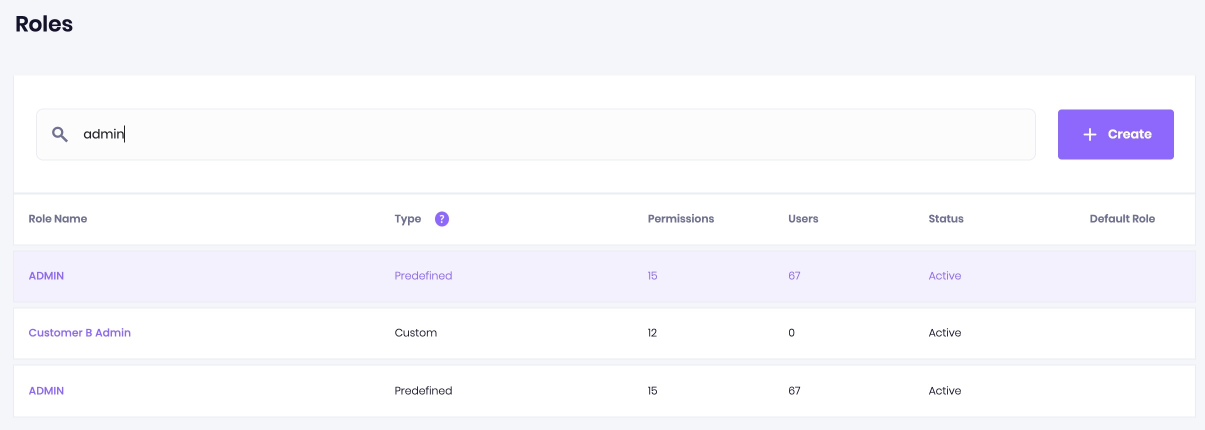Select the Type column header label

408,219
